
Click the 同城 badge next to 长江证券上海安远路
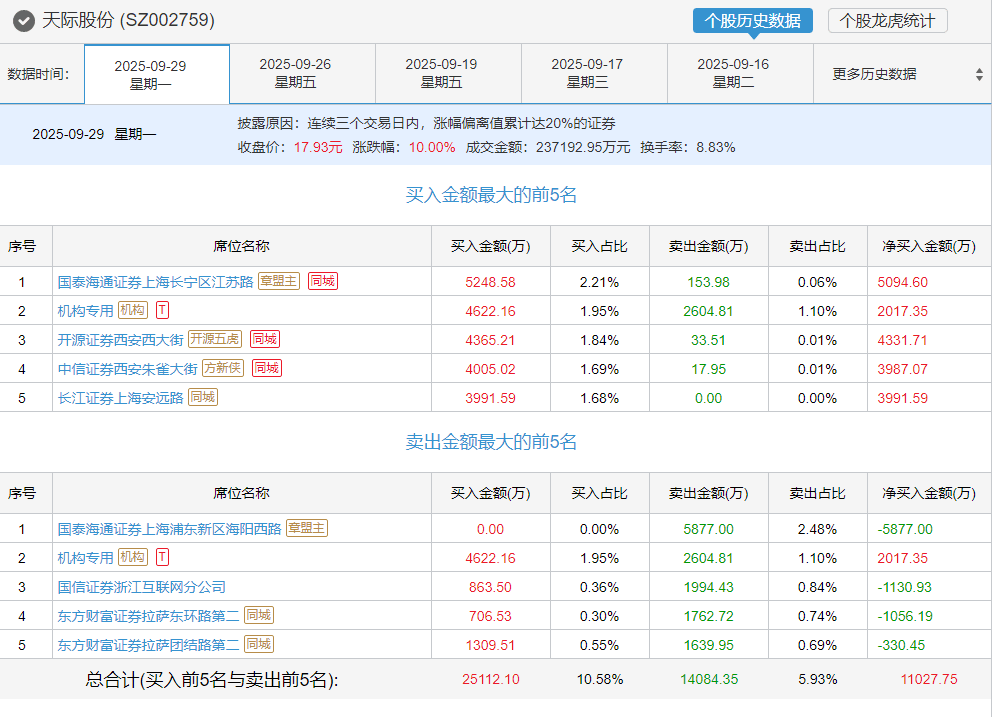coord(202,397)
